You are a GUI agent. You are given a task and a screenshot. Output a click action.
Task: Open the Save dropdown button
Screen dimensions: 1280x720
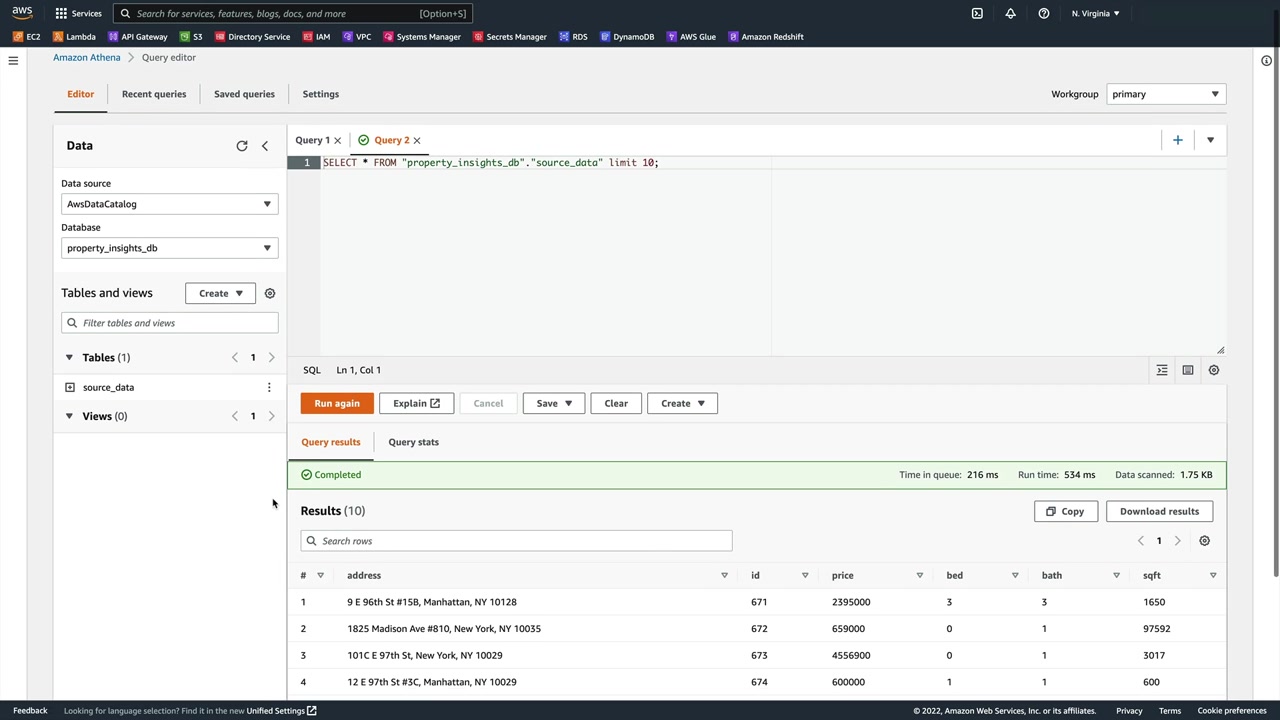coord(554,403)
